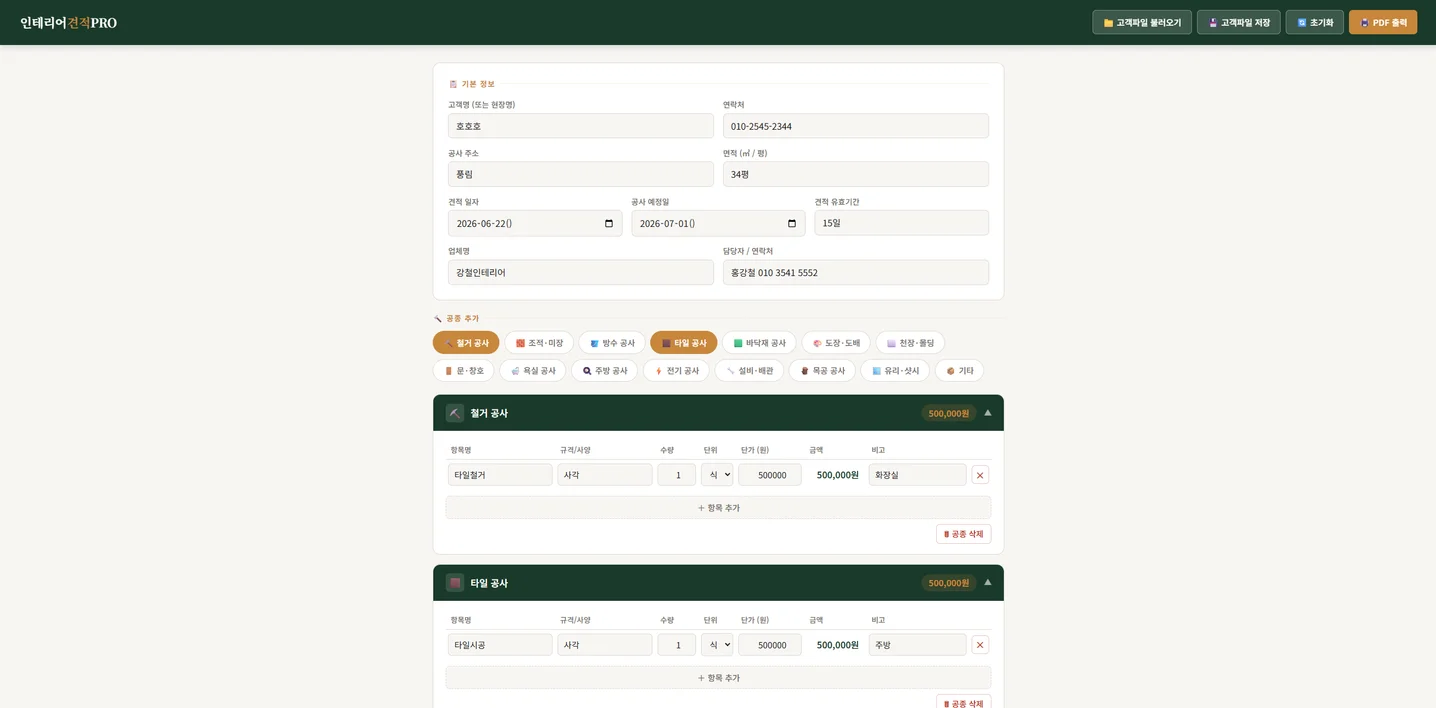
Task: Add the 조적·미장 work category
Action: [539, 343]
